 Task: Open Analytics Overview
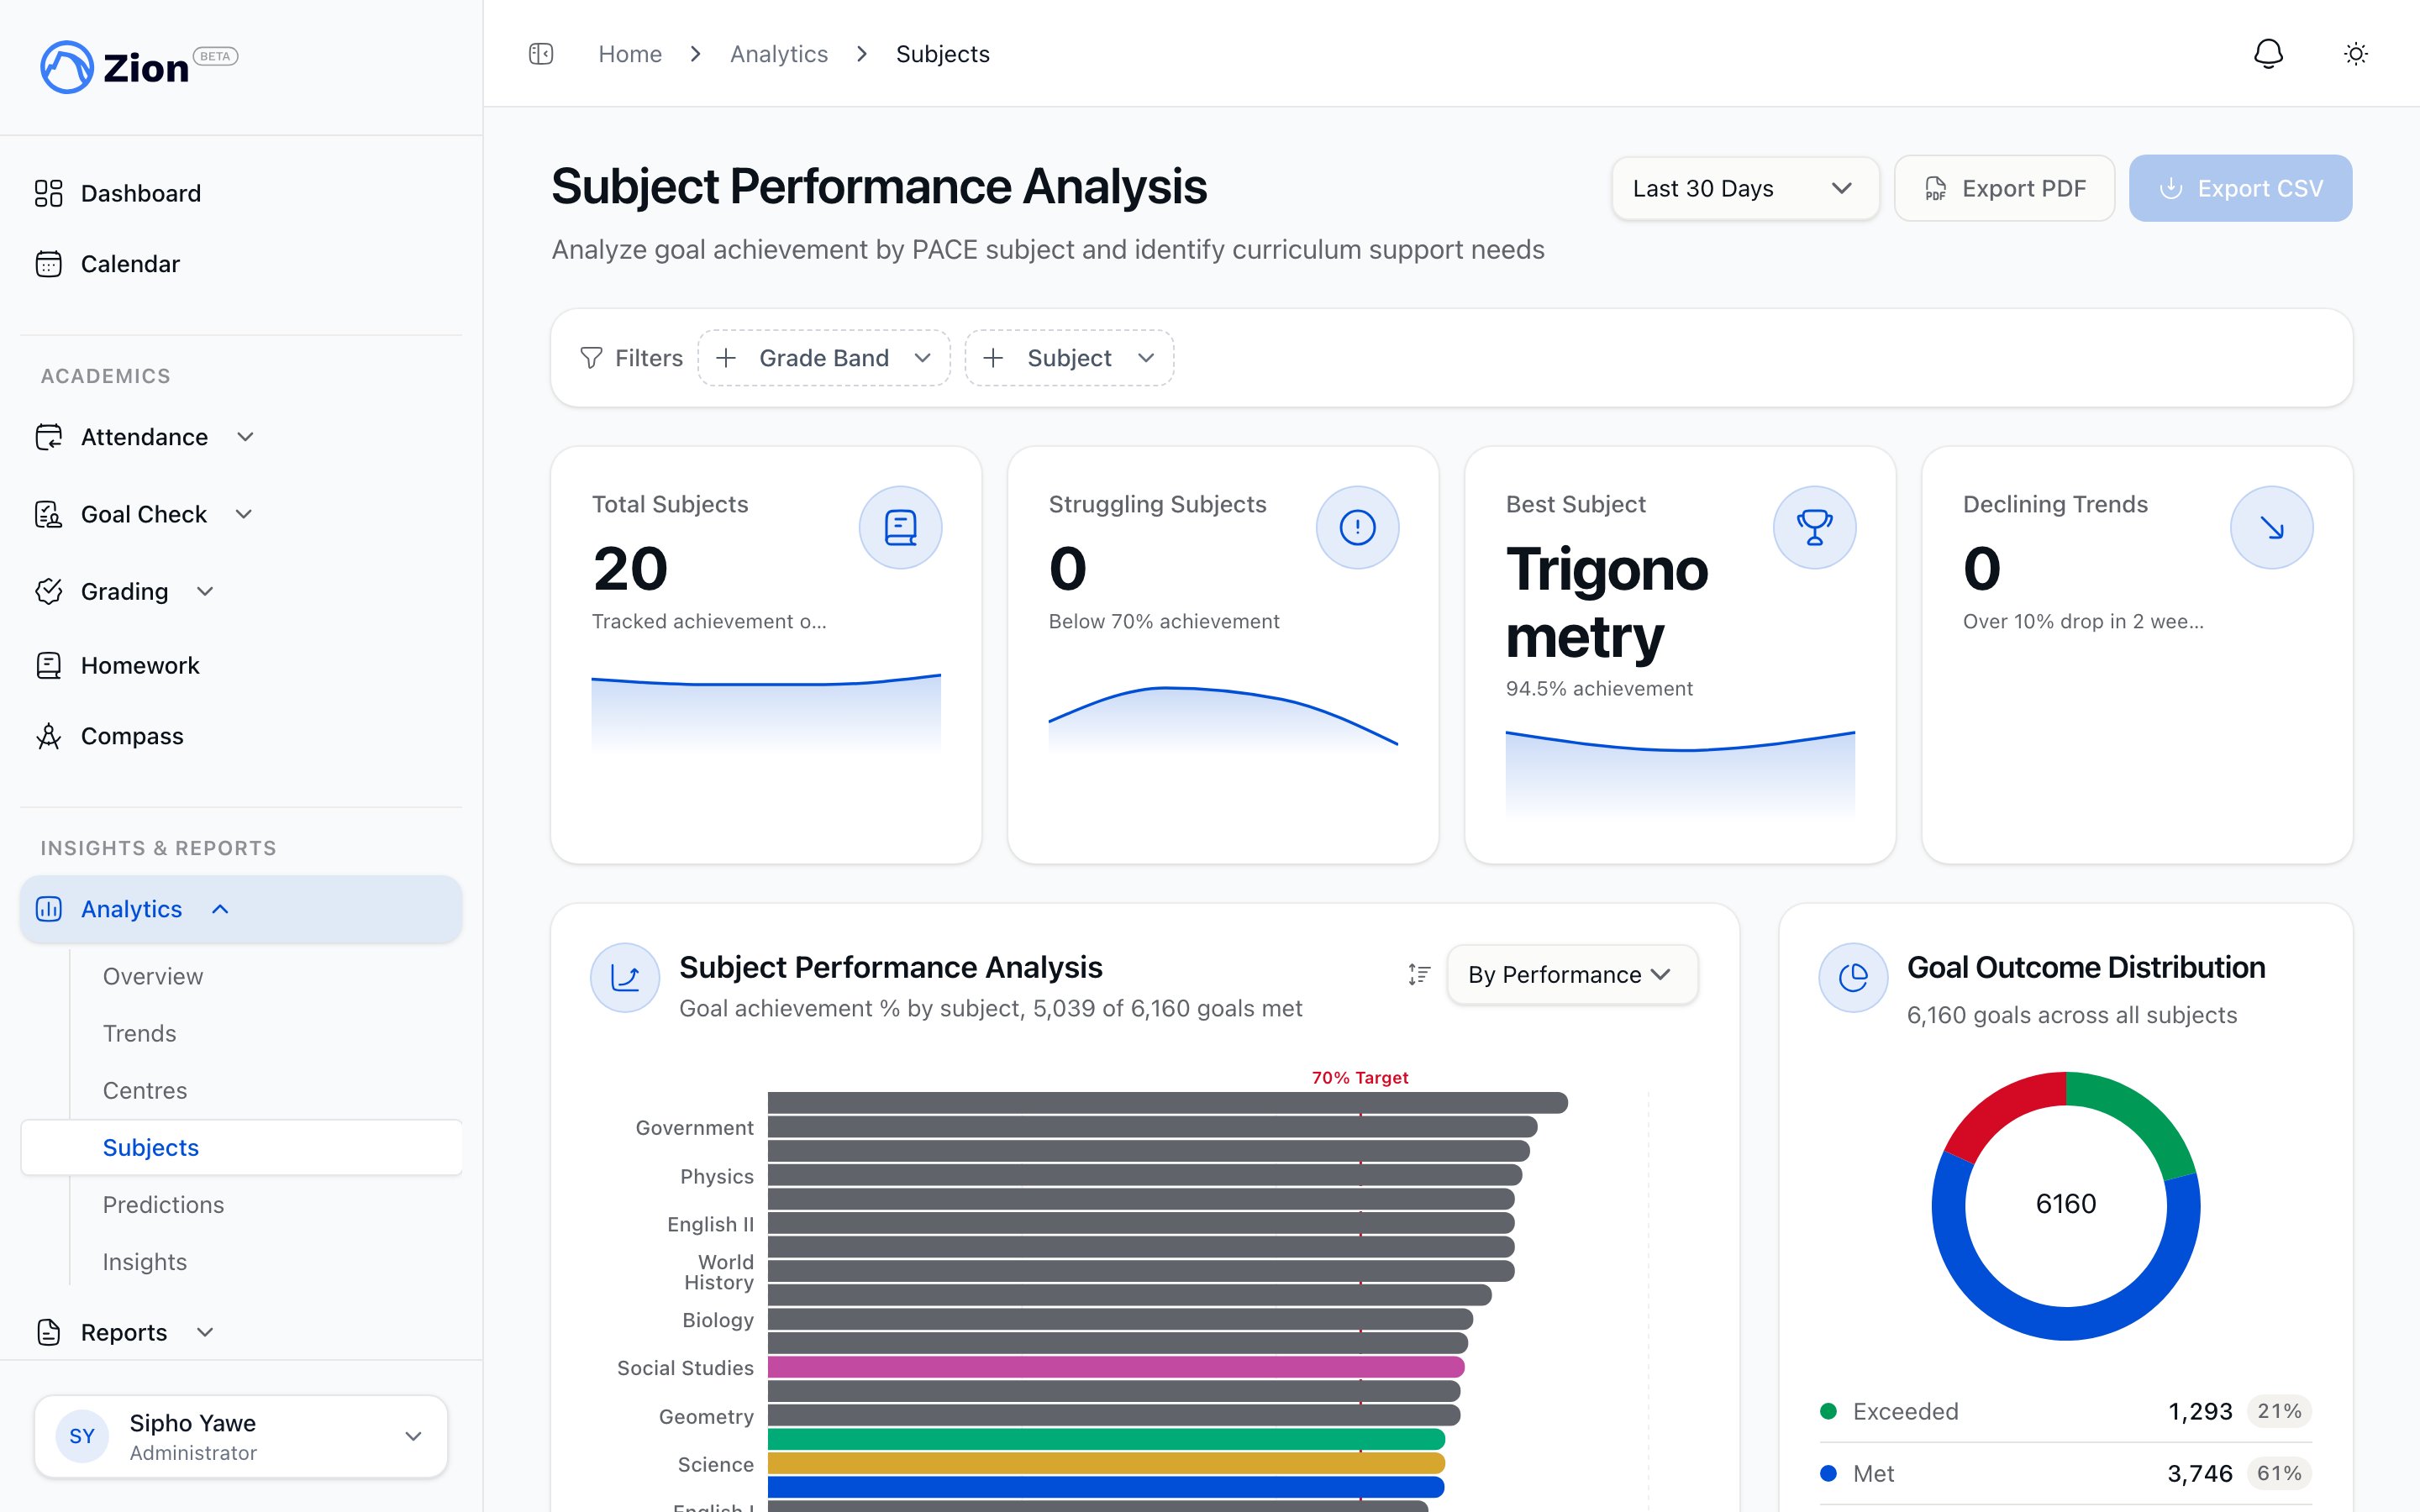[x=153, y=976]
